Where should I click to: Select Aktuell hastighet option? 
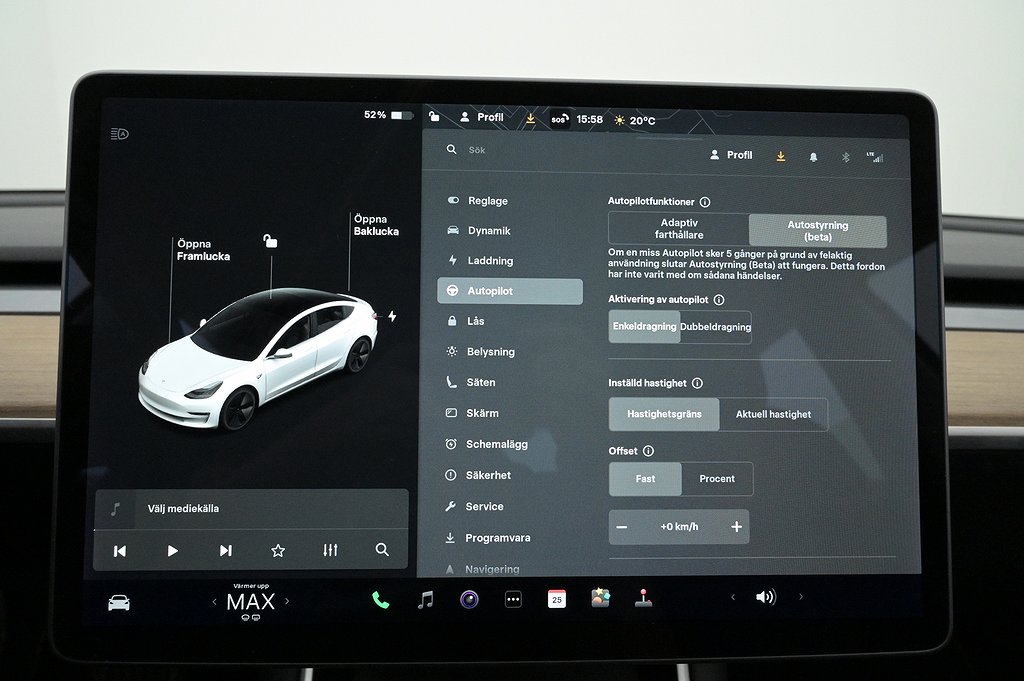(x=773, y=414)
